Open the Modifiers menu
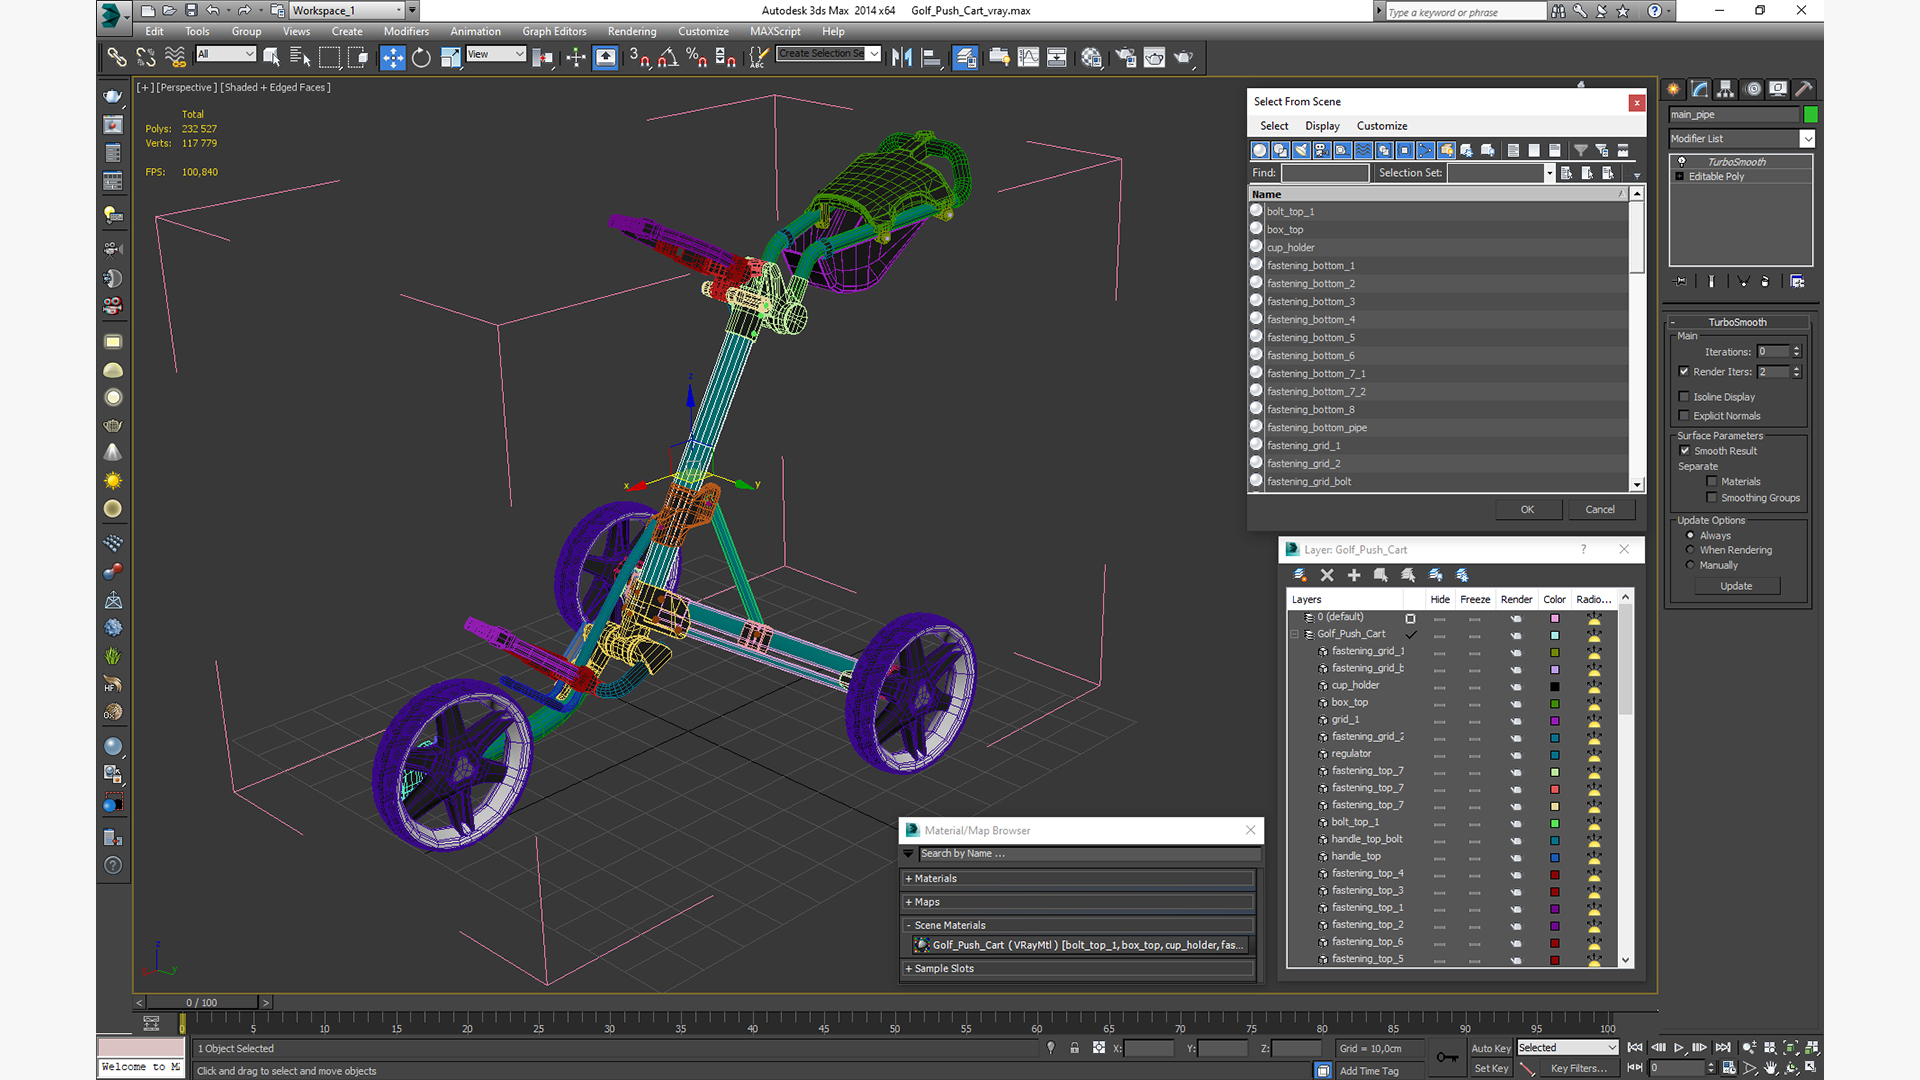 406,31
